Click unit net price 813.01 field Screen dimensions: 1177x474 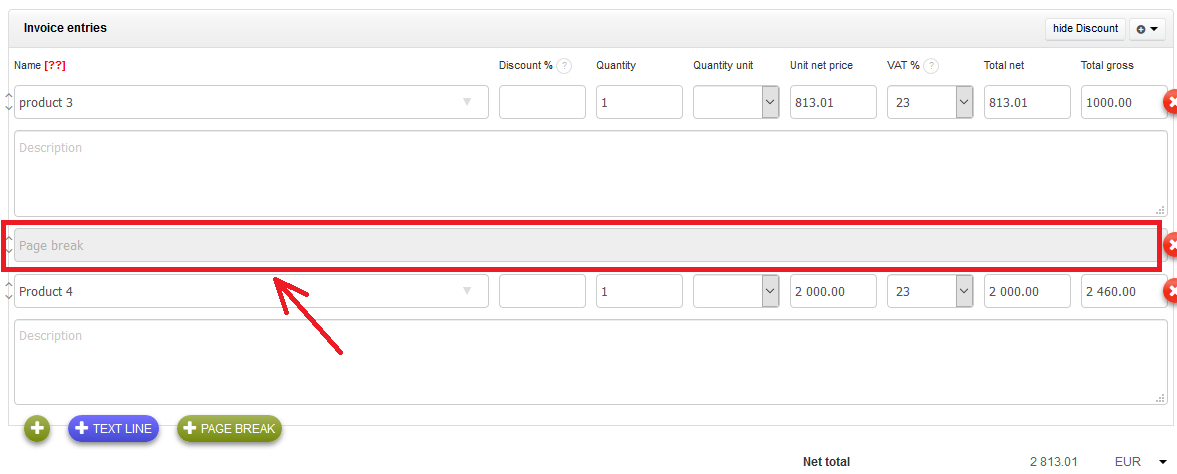coord(833,102)
